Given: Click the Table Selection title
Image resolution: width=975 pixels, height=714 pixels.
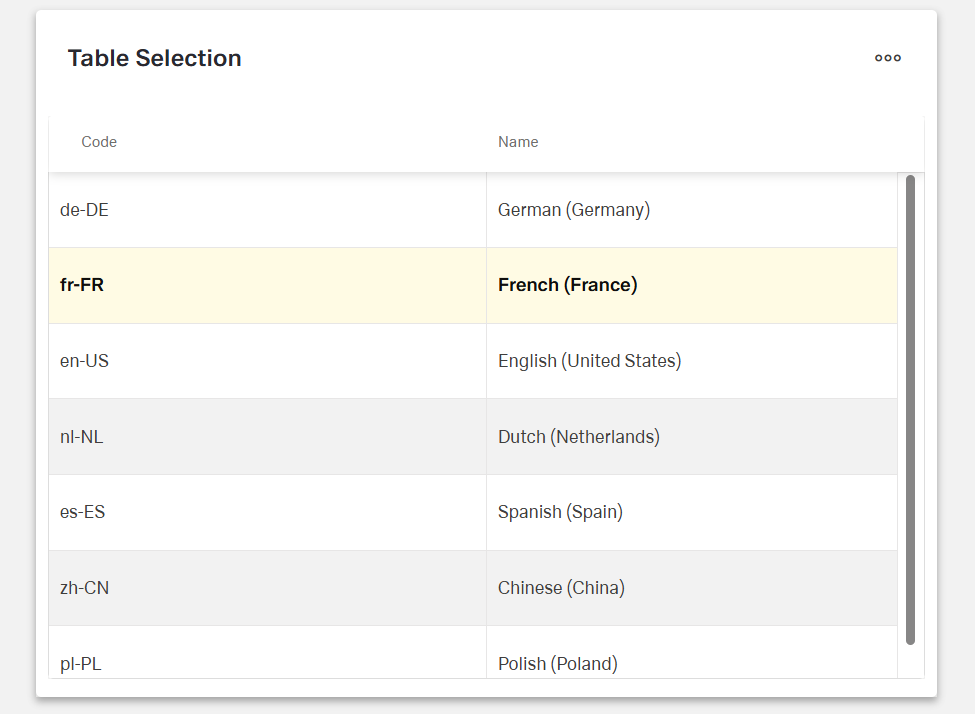Looking at the screenshot, I should [154, 58].
